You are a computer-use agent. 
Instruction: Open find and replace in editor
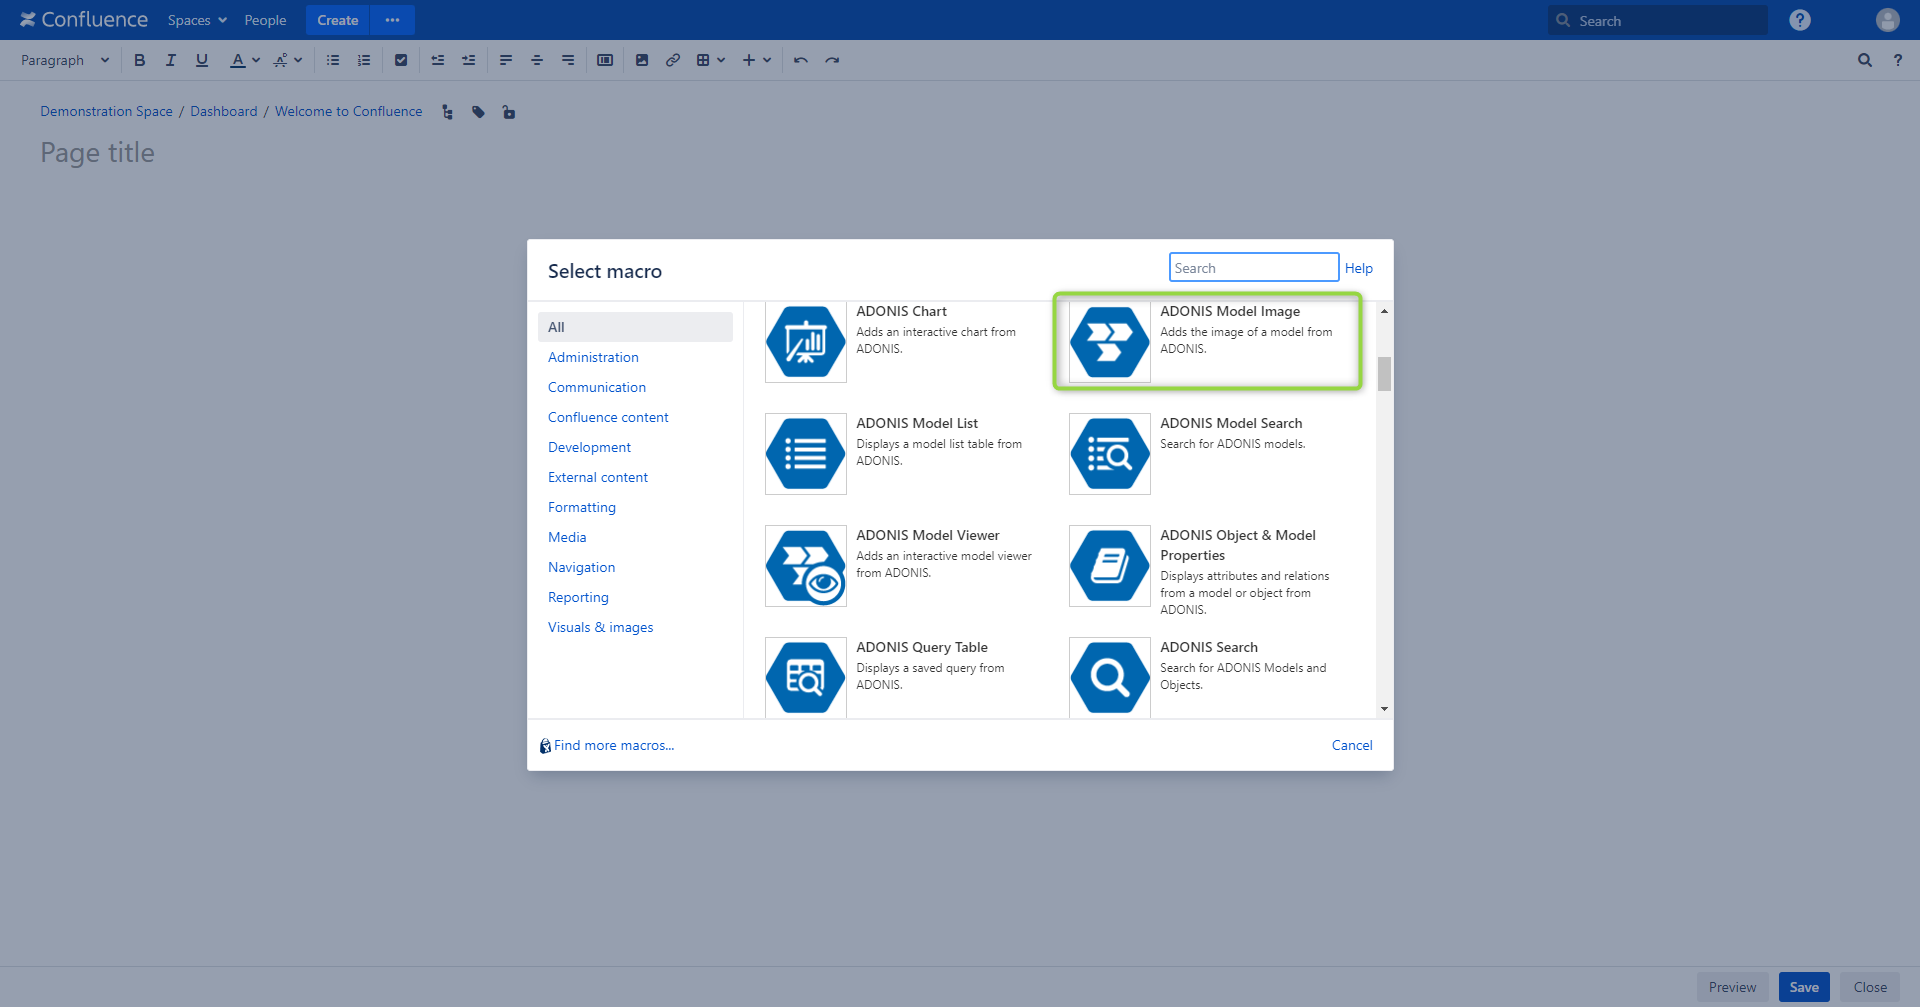coord(1865,60)
